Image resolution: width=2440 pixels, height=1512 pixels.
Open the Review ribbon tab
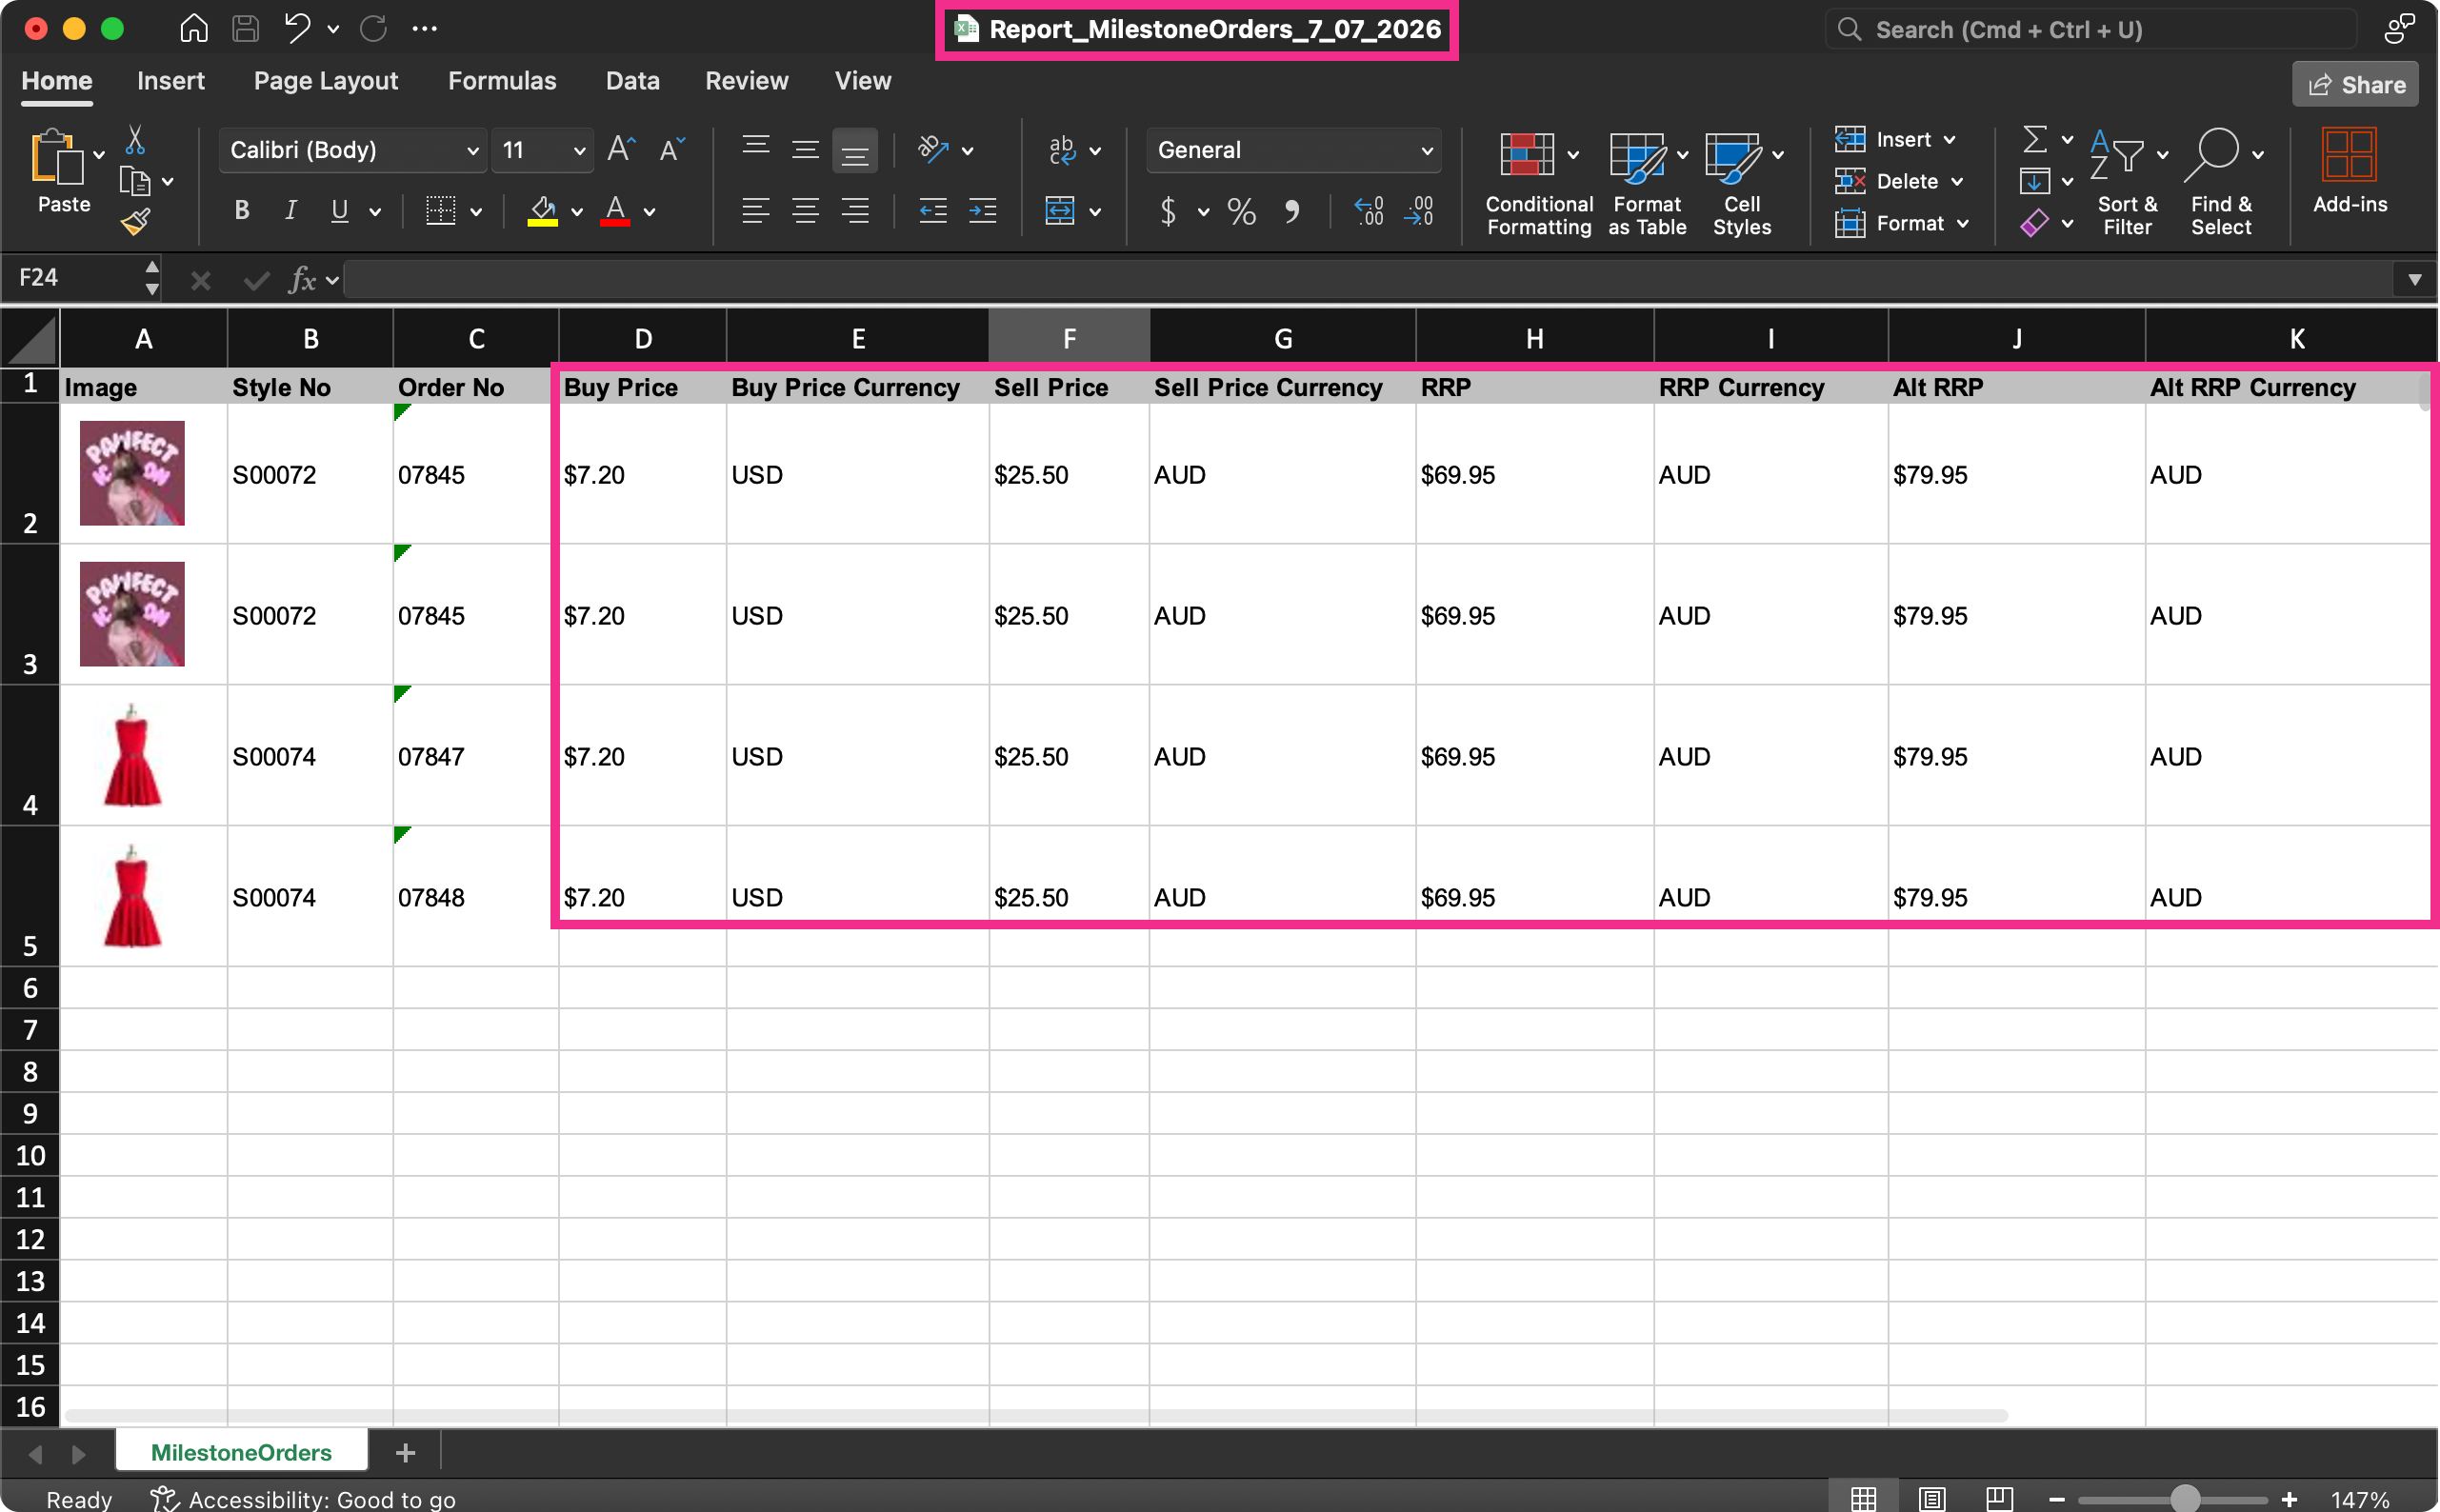click(x=746, y=81)
